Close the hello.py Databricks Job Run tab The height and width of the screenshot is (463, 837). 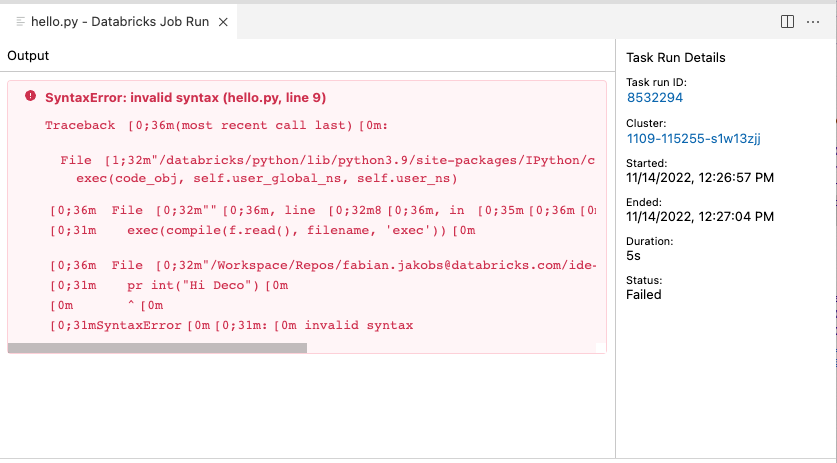223,22
